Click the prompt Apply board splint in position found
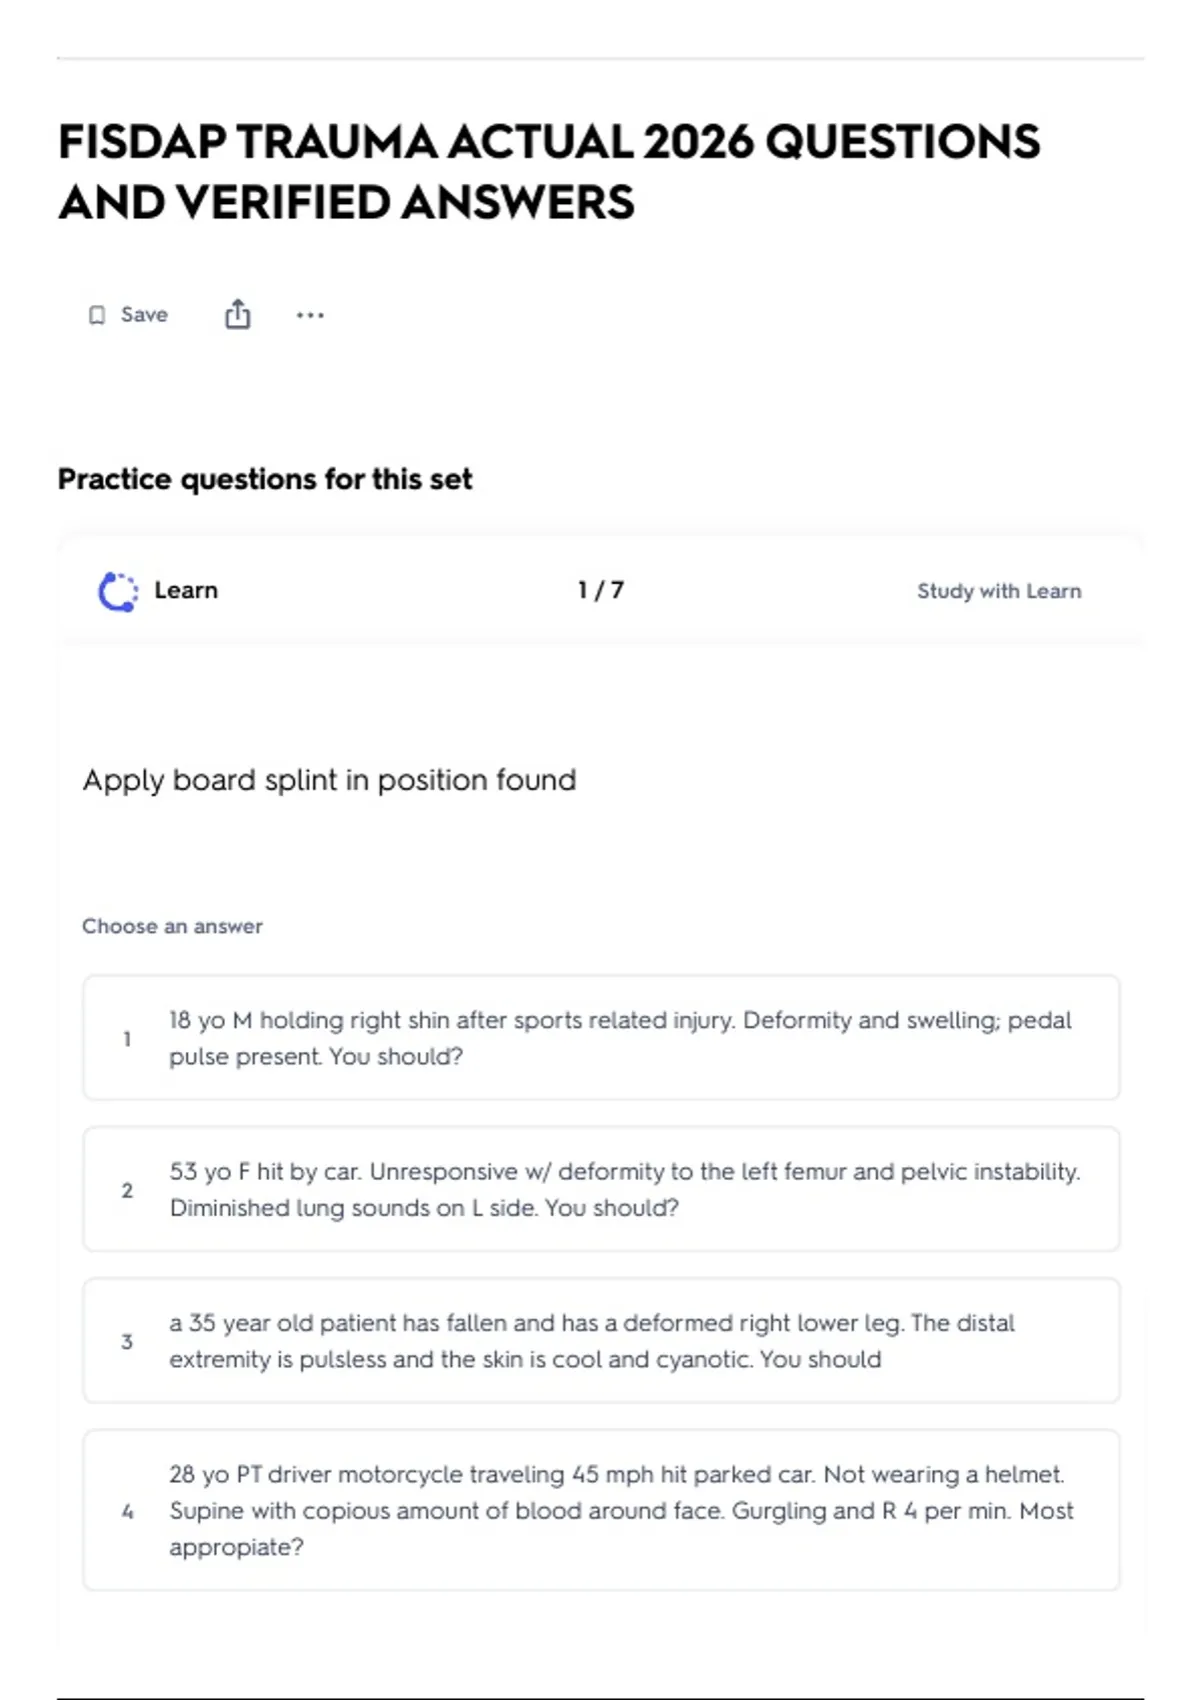 pos(329,780)
